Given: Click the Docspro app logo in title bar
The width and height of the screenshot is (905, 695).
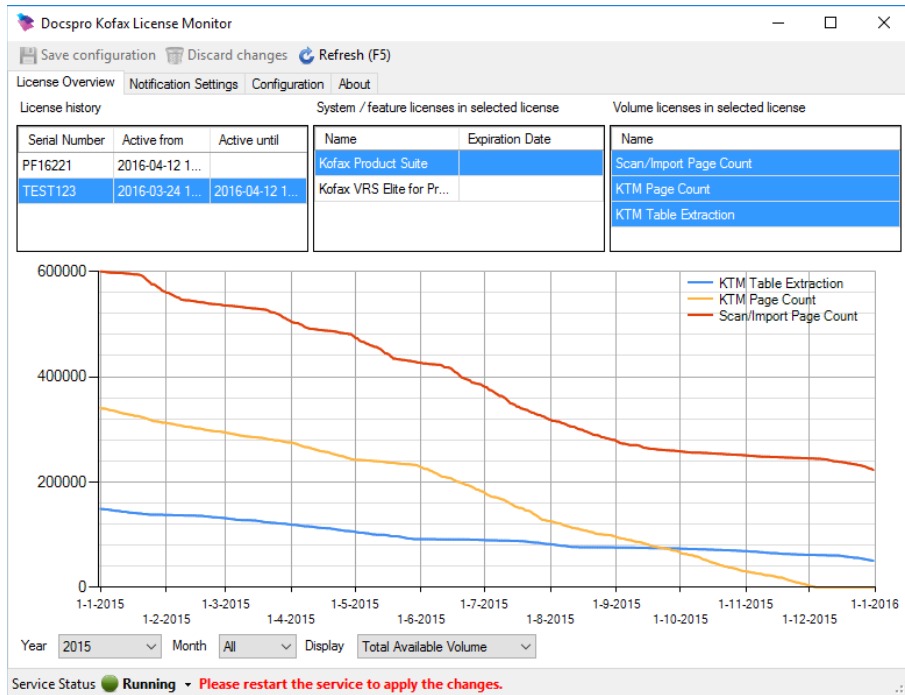Looking at the screenshot, I should click(x=25, y=23).
